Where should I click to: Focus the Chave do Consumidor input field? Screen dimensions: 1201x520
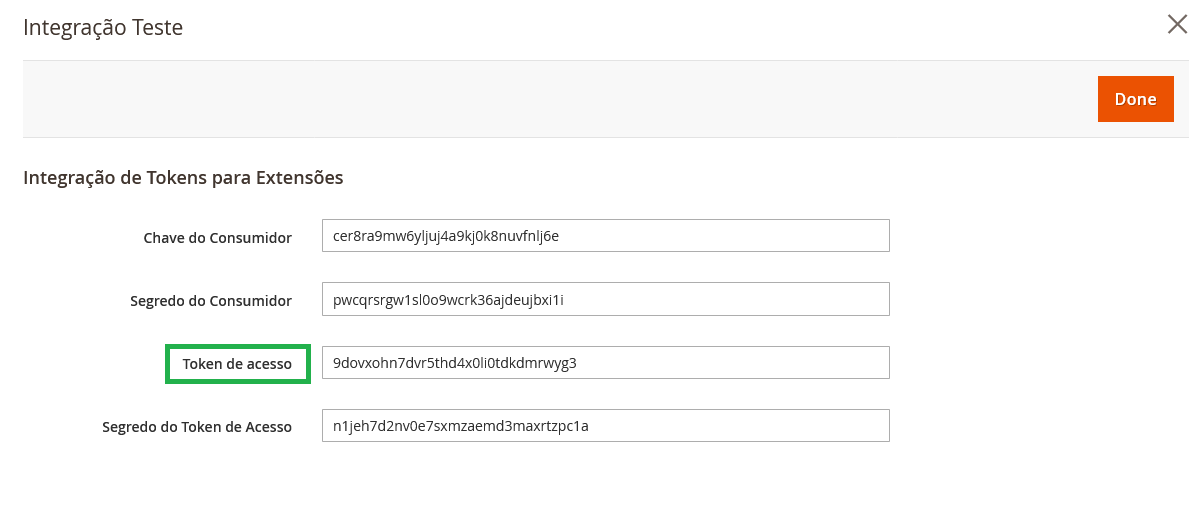point(606,236)
